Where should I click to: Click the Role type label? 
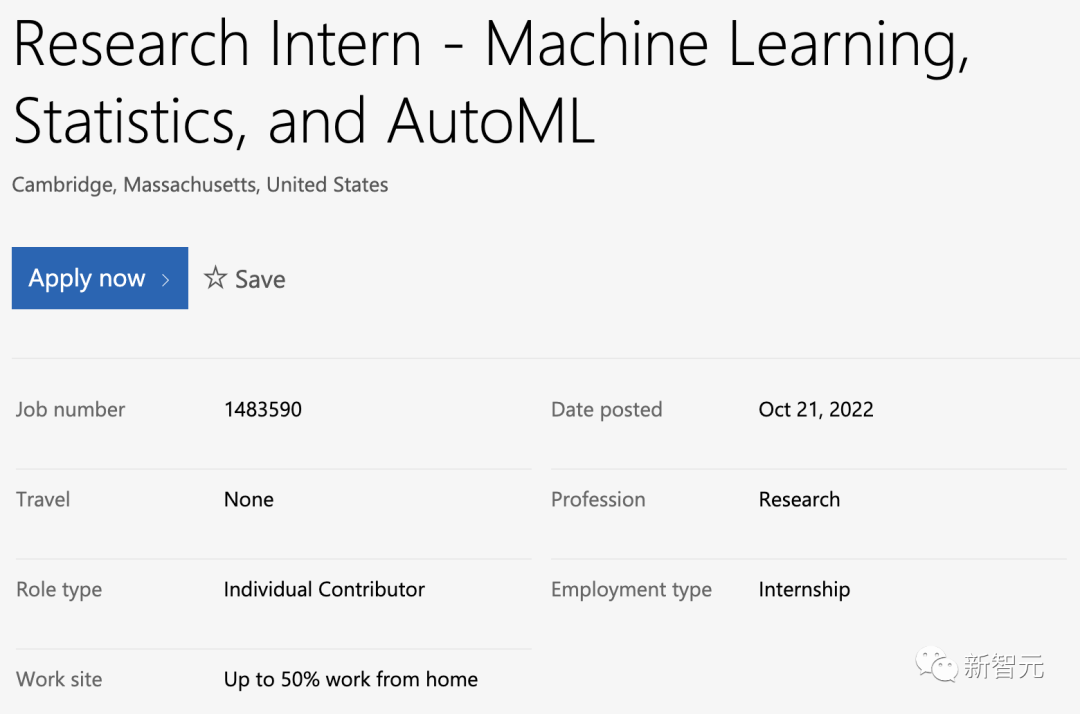click(59, 590)
